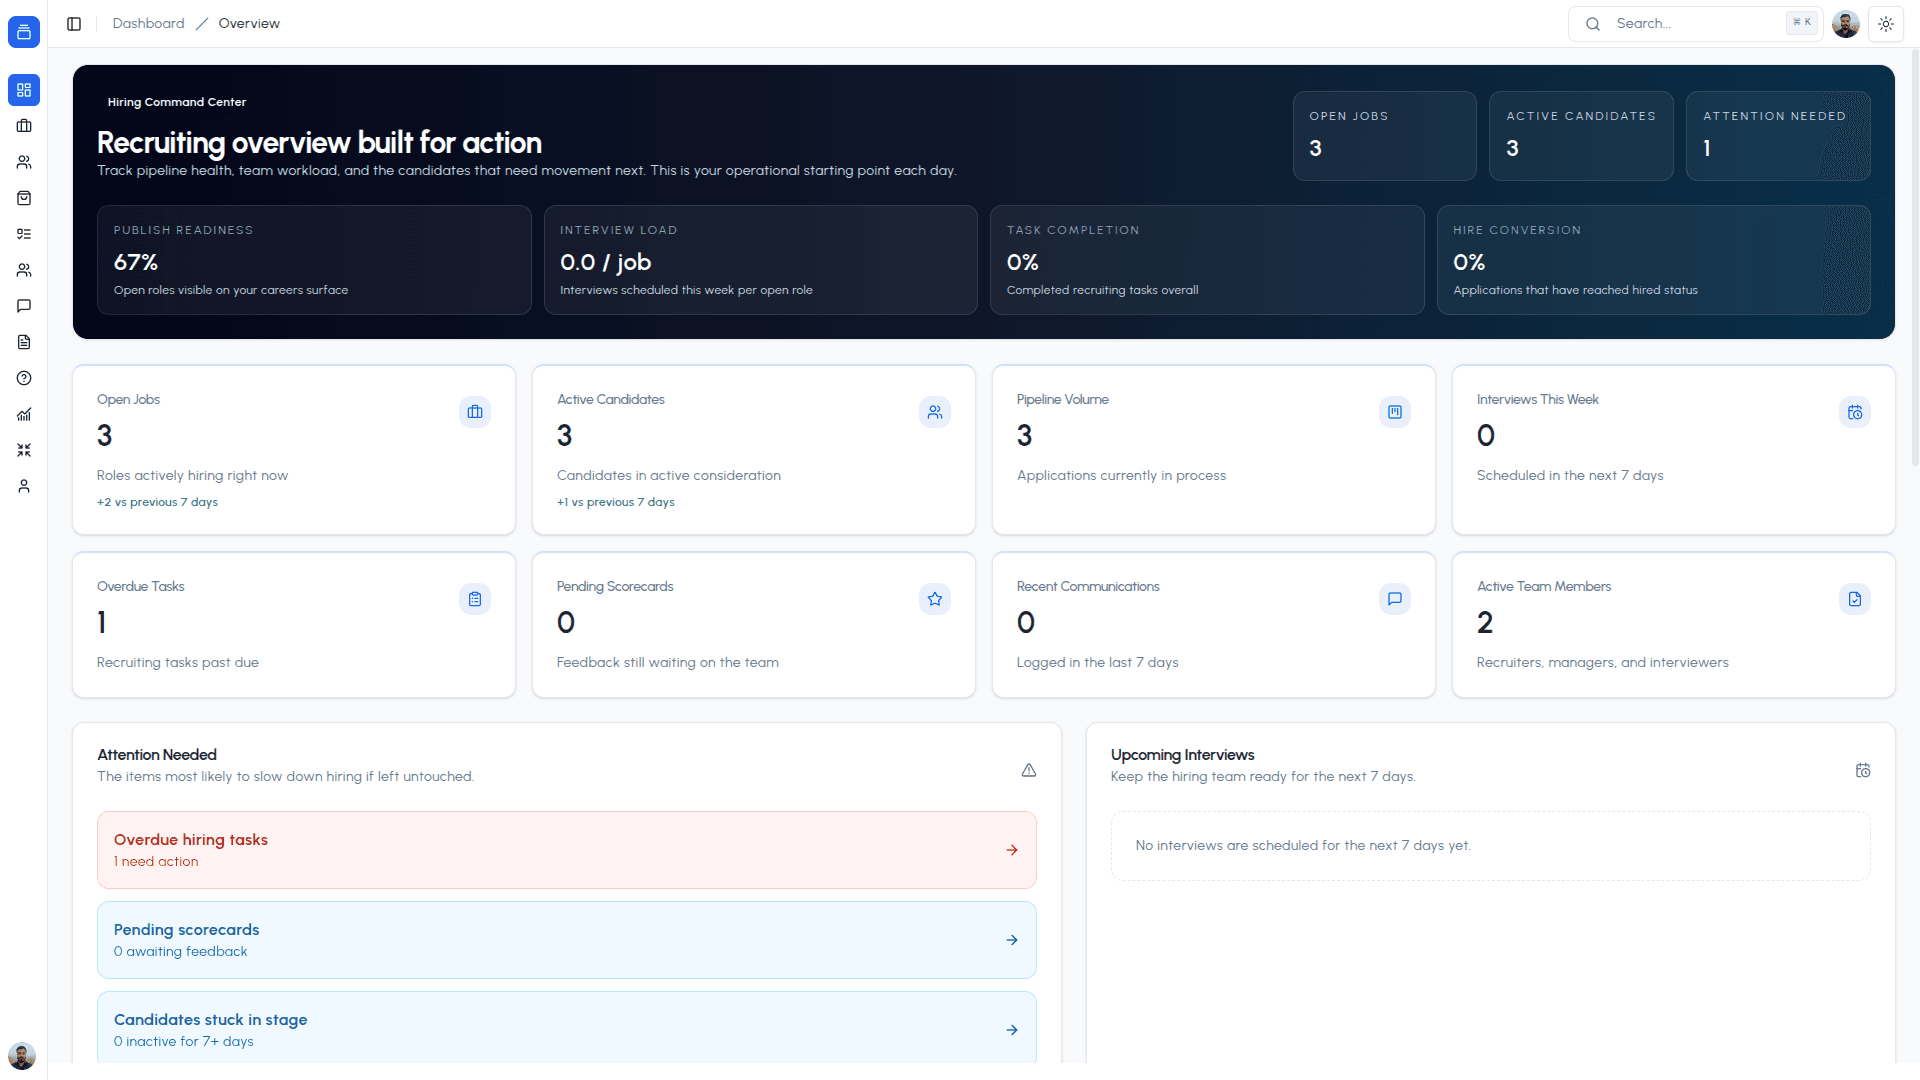Open the Tasks checklist icon in sidebar

point(24,234)
